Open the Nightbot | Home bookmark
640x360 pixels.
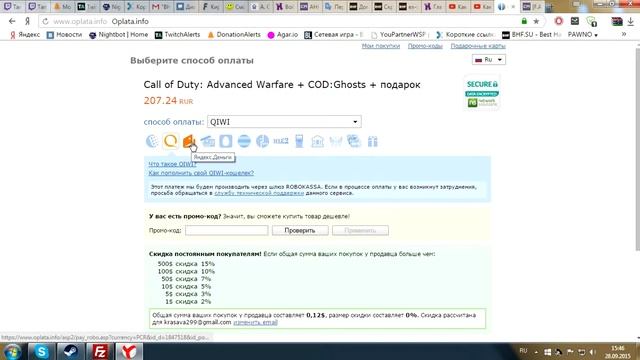tap(118, 35)
